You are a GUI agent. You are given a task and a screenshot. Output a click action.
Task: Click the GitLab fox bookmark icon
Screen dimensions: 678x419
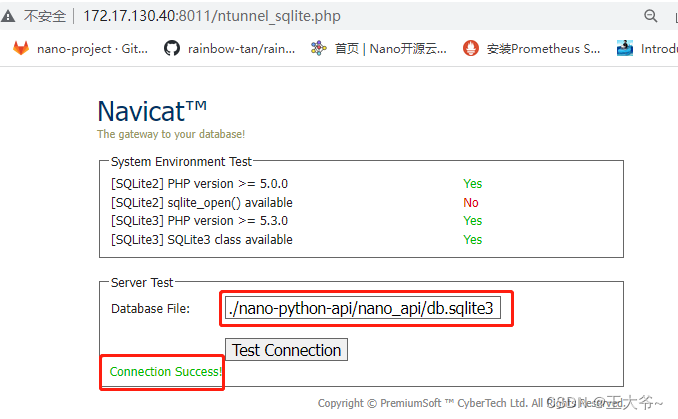point(21,48)
